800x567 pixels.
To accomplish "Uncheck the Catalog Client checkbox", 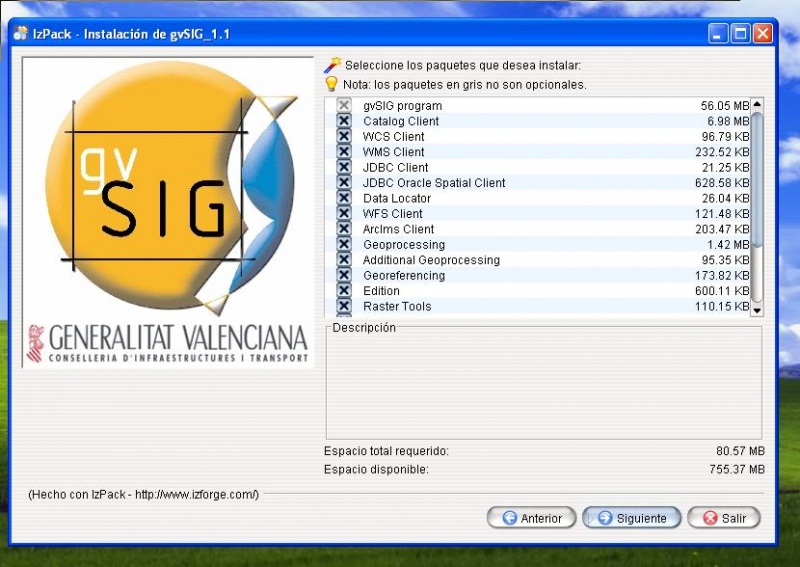I will pyautogui.click(x=344, y=121).
